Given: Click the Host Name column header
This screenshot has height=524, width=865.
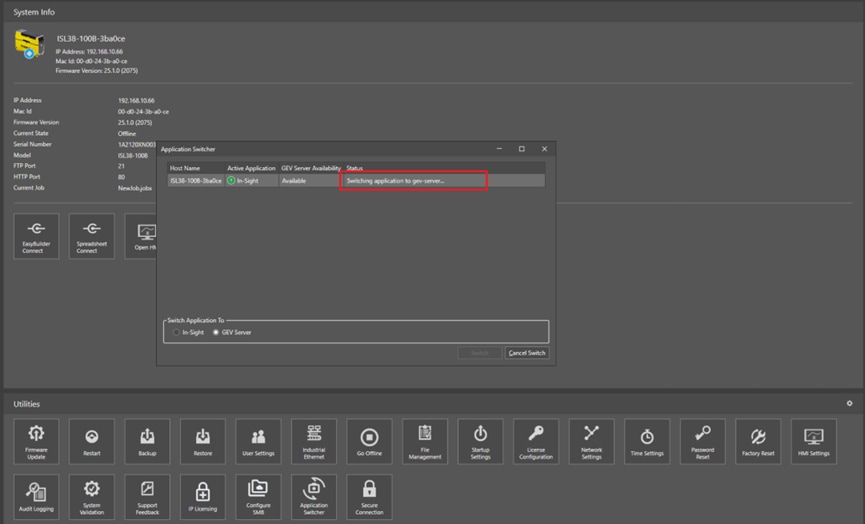Looking at the screenshot, I should tap(185, 168).
